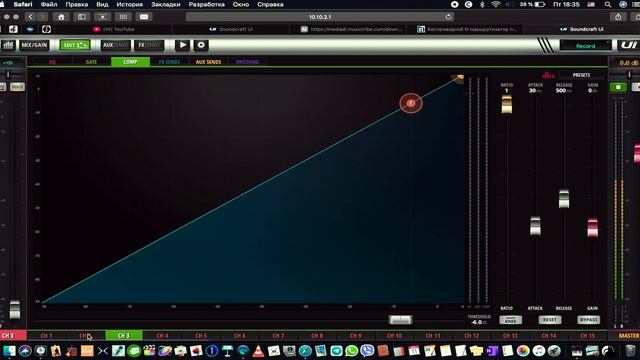The width and height of the screenshot is (640, 360).
Task: Open Telegram in the Dock
Action: coord(336,351)
